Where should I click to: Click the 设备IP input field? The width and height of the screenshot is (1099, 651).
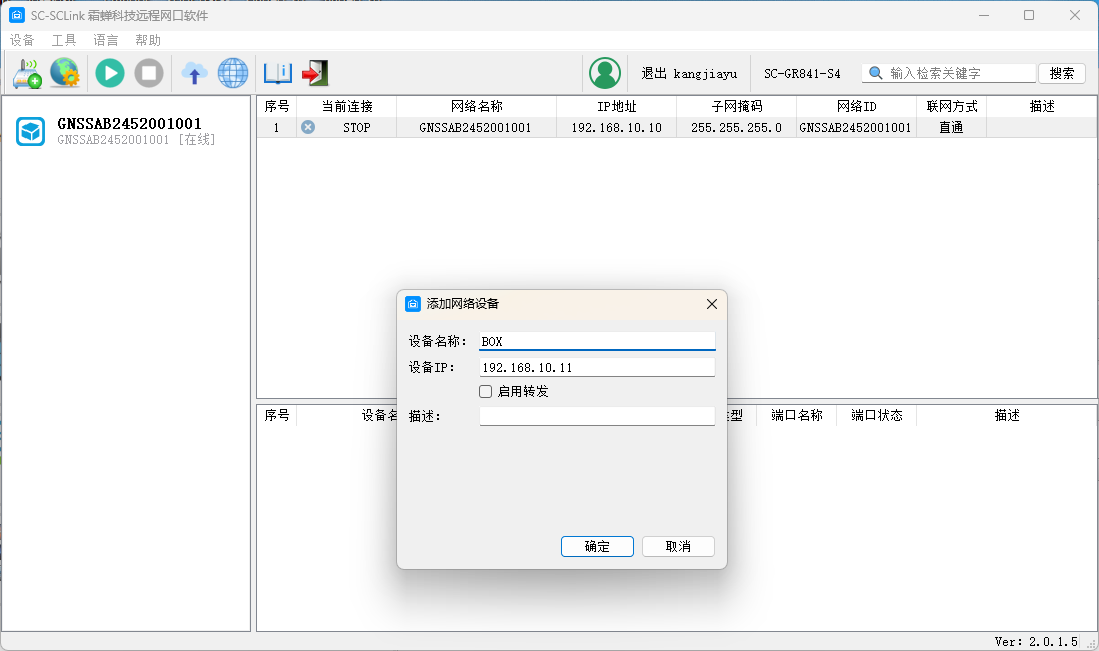[597, 367]
